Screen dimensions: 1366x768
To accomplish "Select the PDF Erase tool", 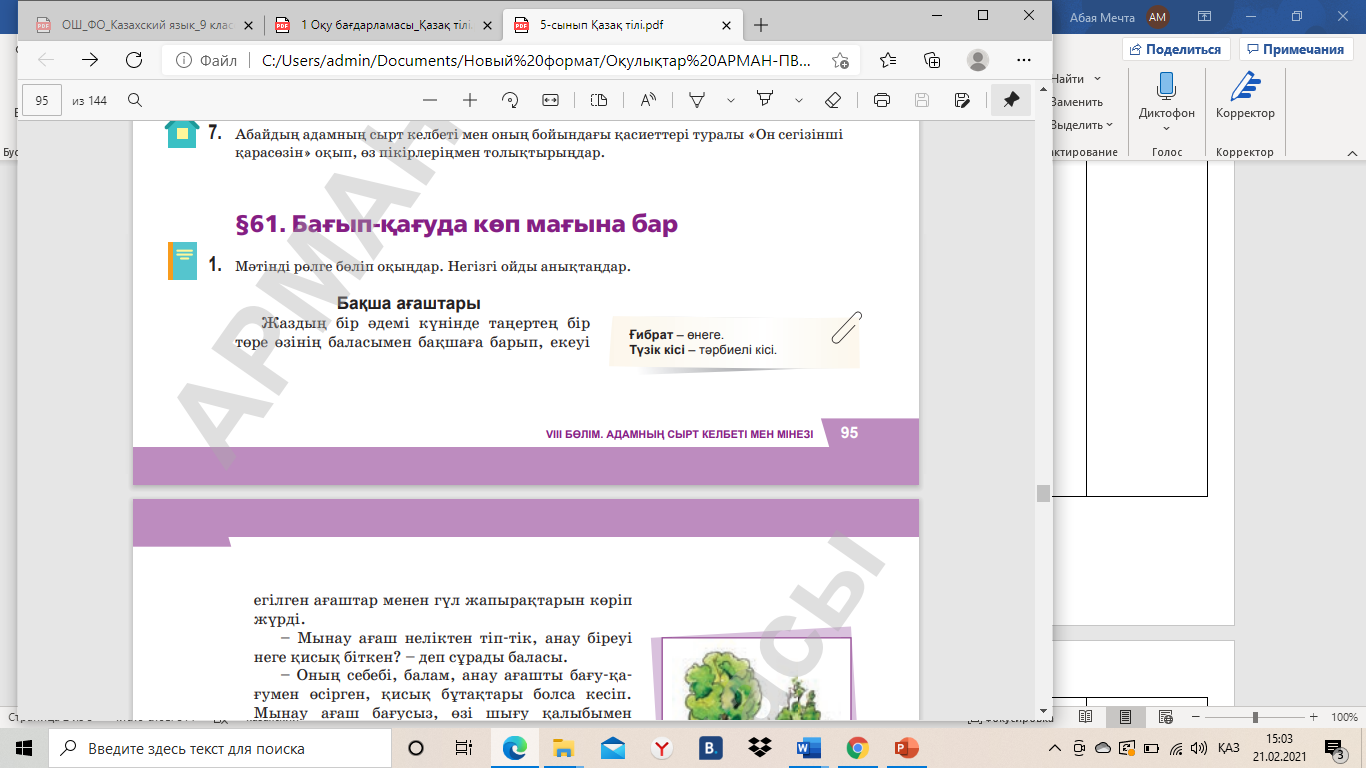I will [833, 100].
